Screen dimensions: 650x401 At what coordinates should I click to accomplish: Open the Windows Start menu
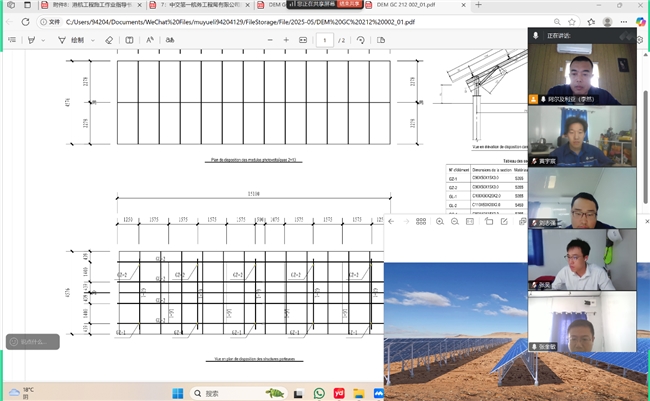[x=178, y=393]
